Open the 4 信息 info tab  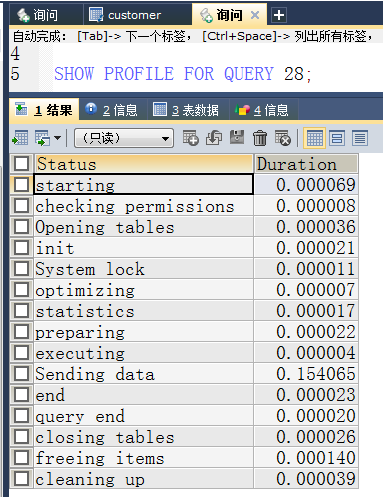(263, 110)
